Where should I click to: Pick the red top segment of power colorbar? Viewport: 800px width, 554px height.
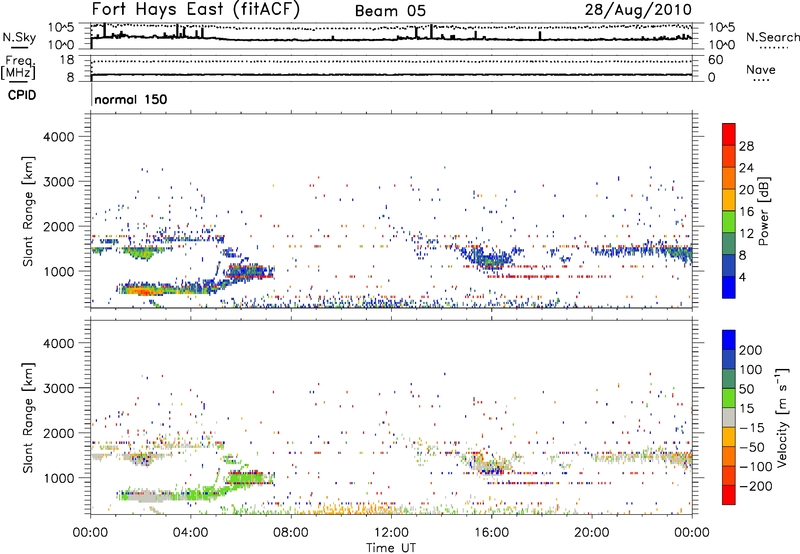(729, 134)
